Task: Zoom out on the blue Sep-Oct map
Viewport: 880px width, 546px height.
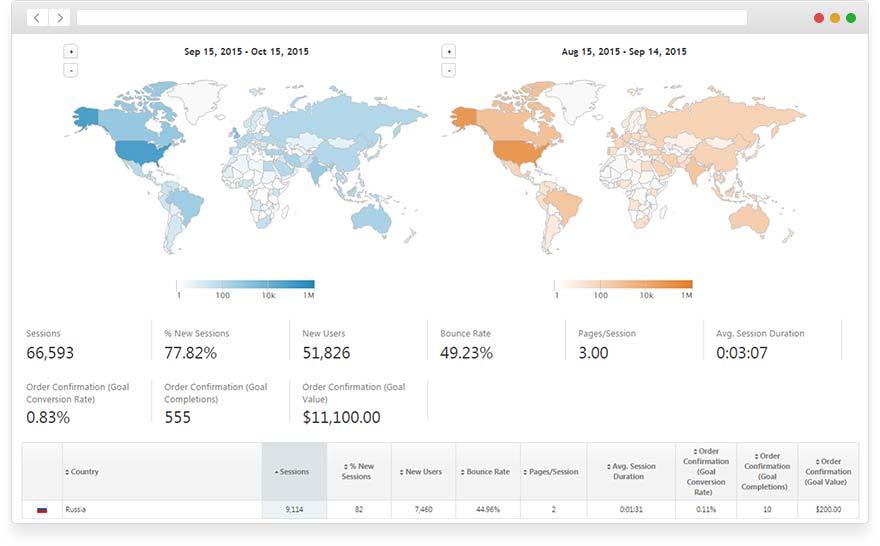Action: coord(70,70)
